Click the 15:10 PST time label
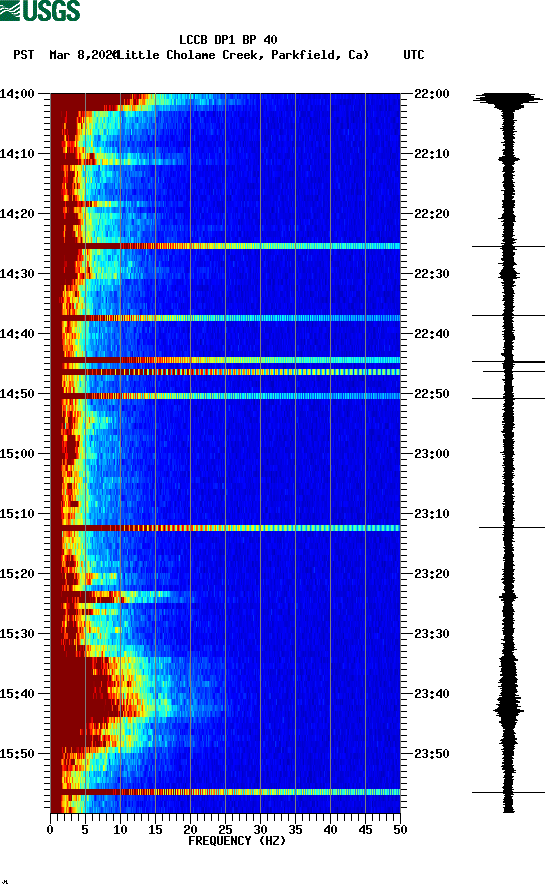The height and width of the screenshot is (893, 552). click(17, 514)
